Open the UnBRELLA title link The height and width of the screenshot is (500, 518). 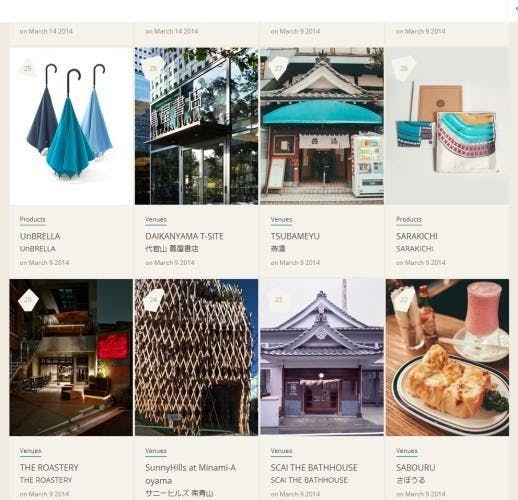point(40,236)
